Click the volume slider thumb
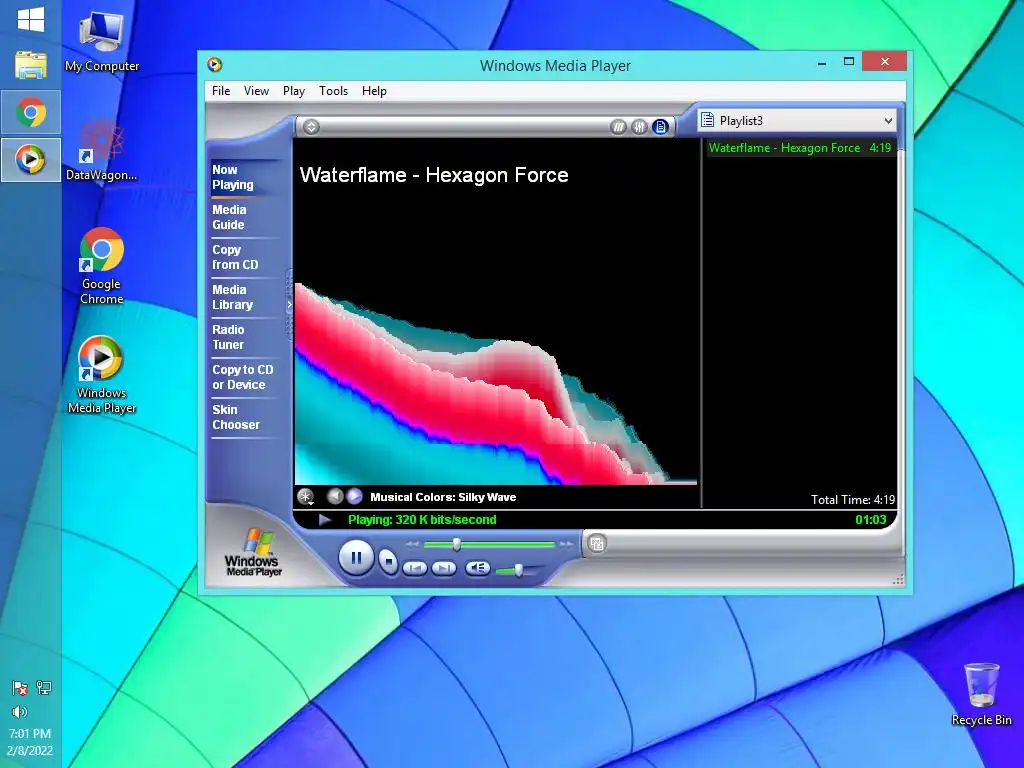 point(519,570)
